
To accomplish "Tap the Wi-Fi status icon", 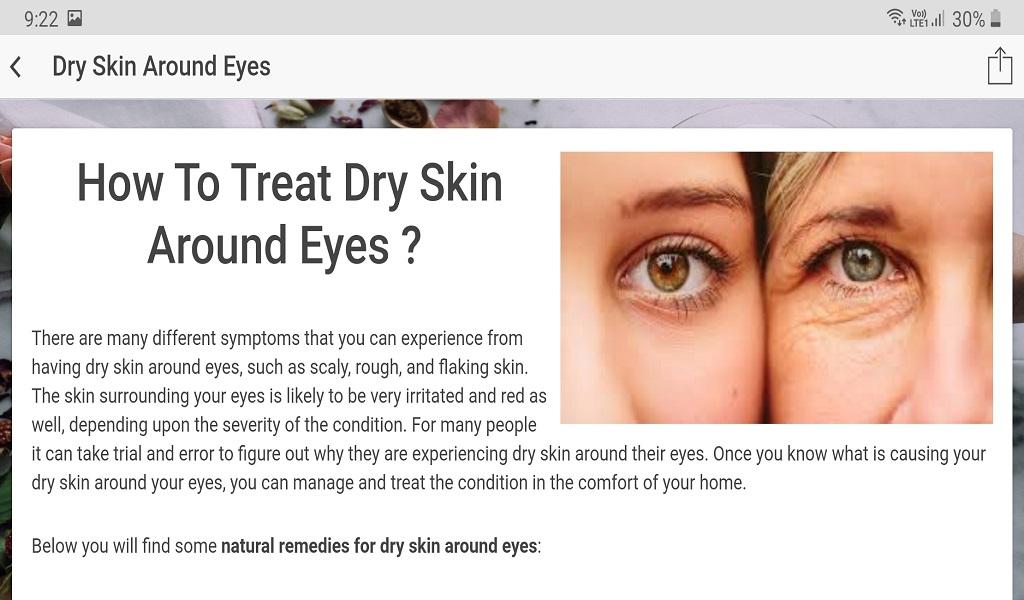I will tap(897, 18).
